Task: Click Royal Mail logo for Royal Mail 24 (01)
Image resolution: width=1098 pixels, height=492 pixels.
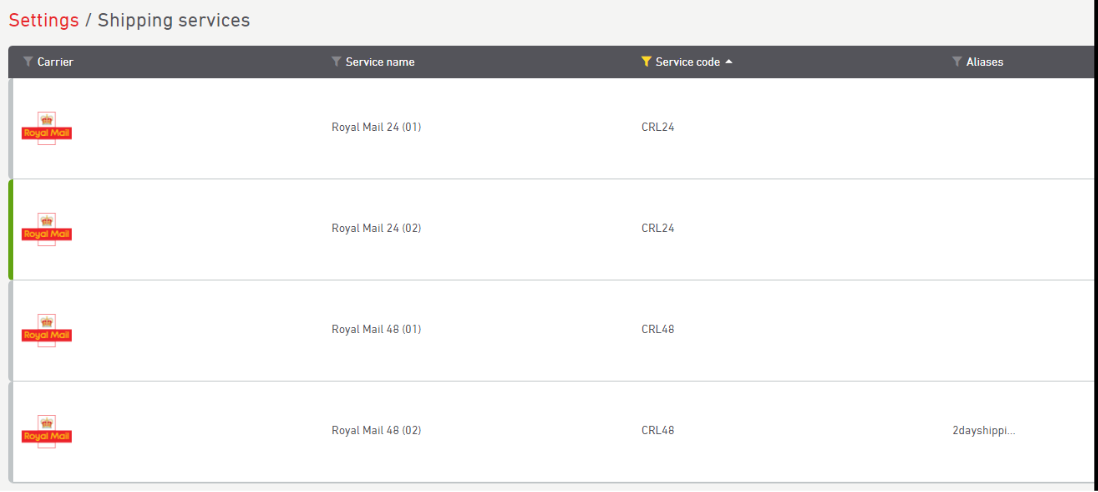Action: click(x=46, y=129)
